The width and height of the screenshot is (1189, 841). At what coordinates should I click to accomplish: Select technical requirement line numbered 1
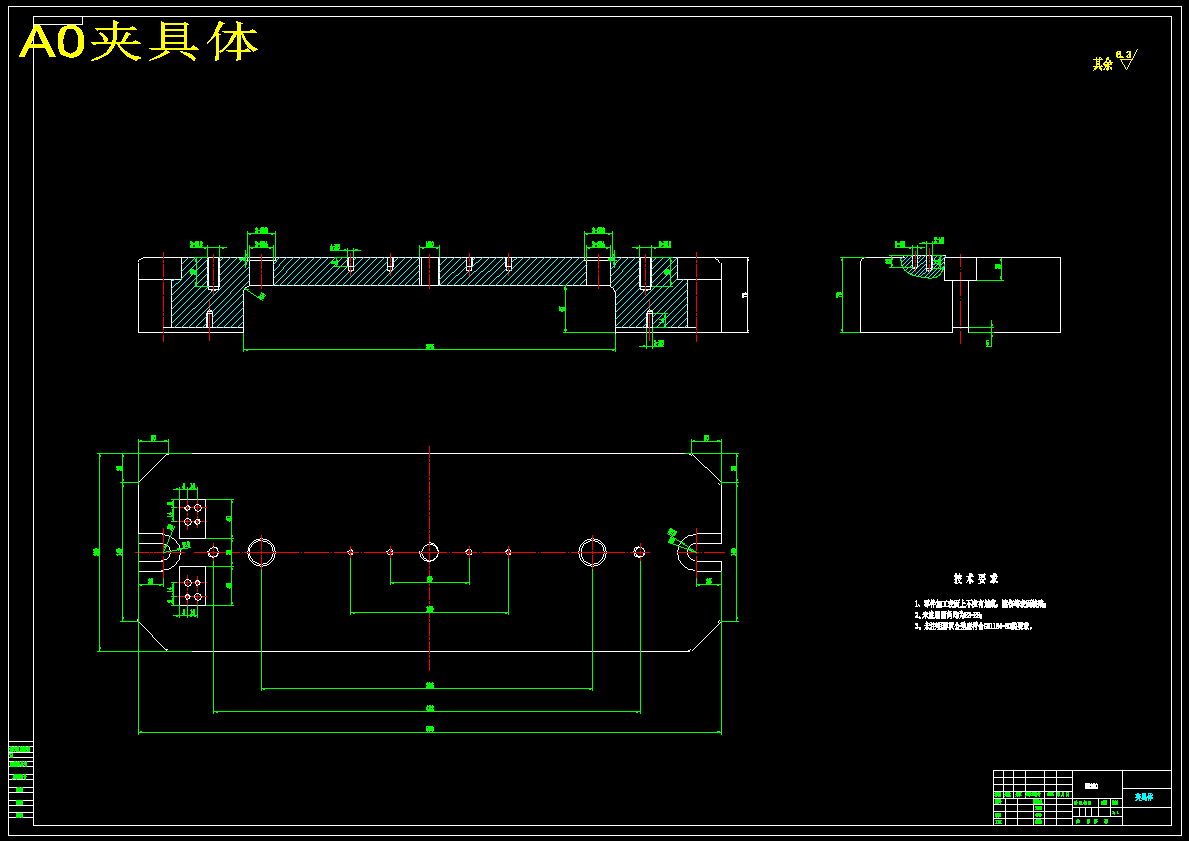tap(980, 604)
